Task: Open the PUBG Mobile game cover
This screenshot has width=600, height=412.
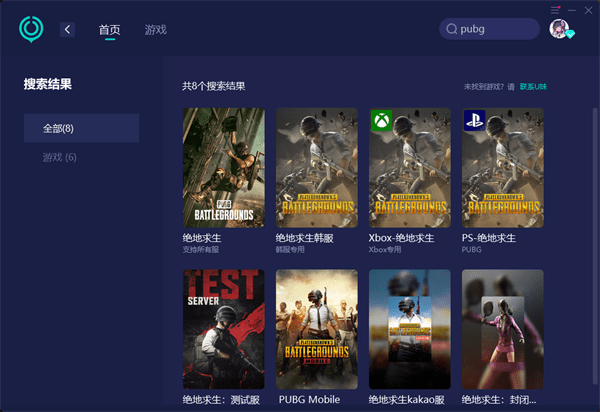Action: pos(317,329)
